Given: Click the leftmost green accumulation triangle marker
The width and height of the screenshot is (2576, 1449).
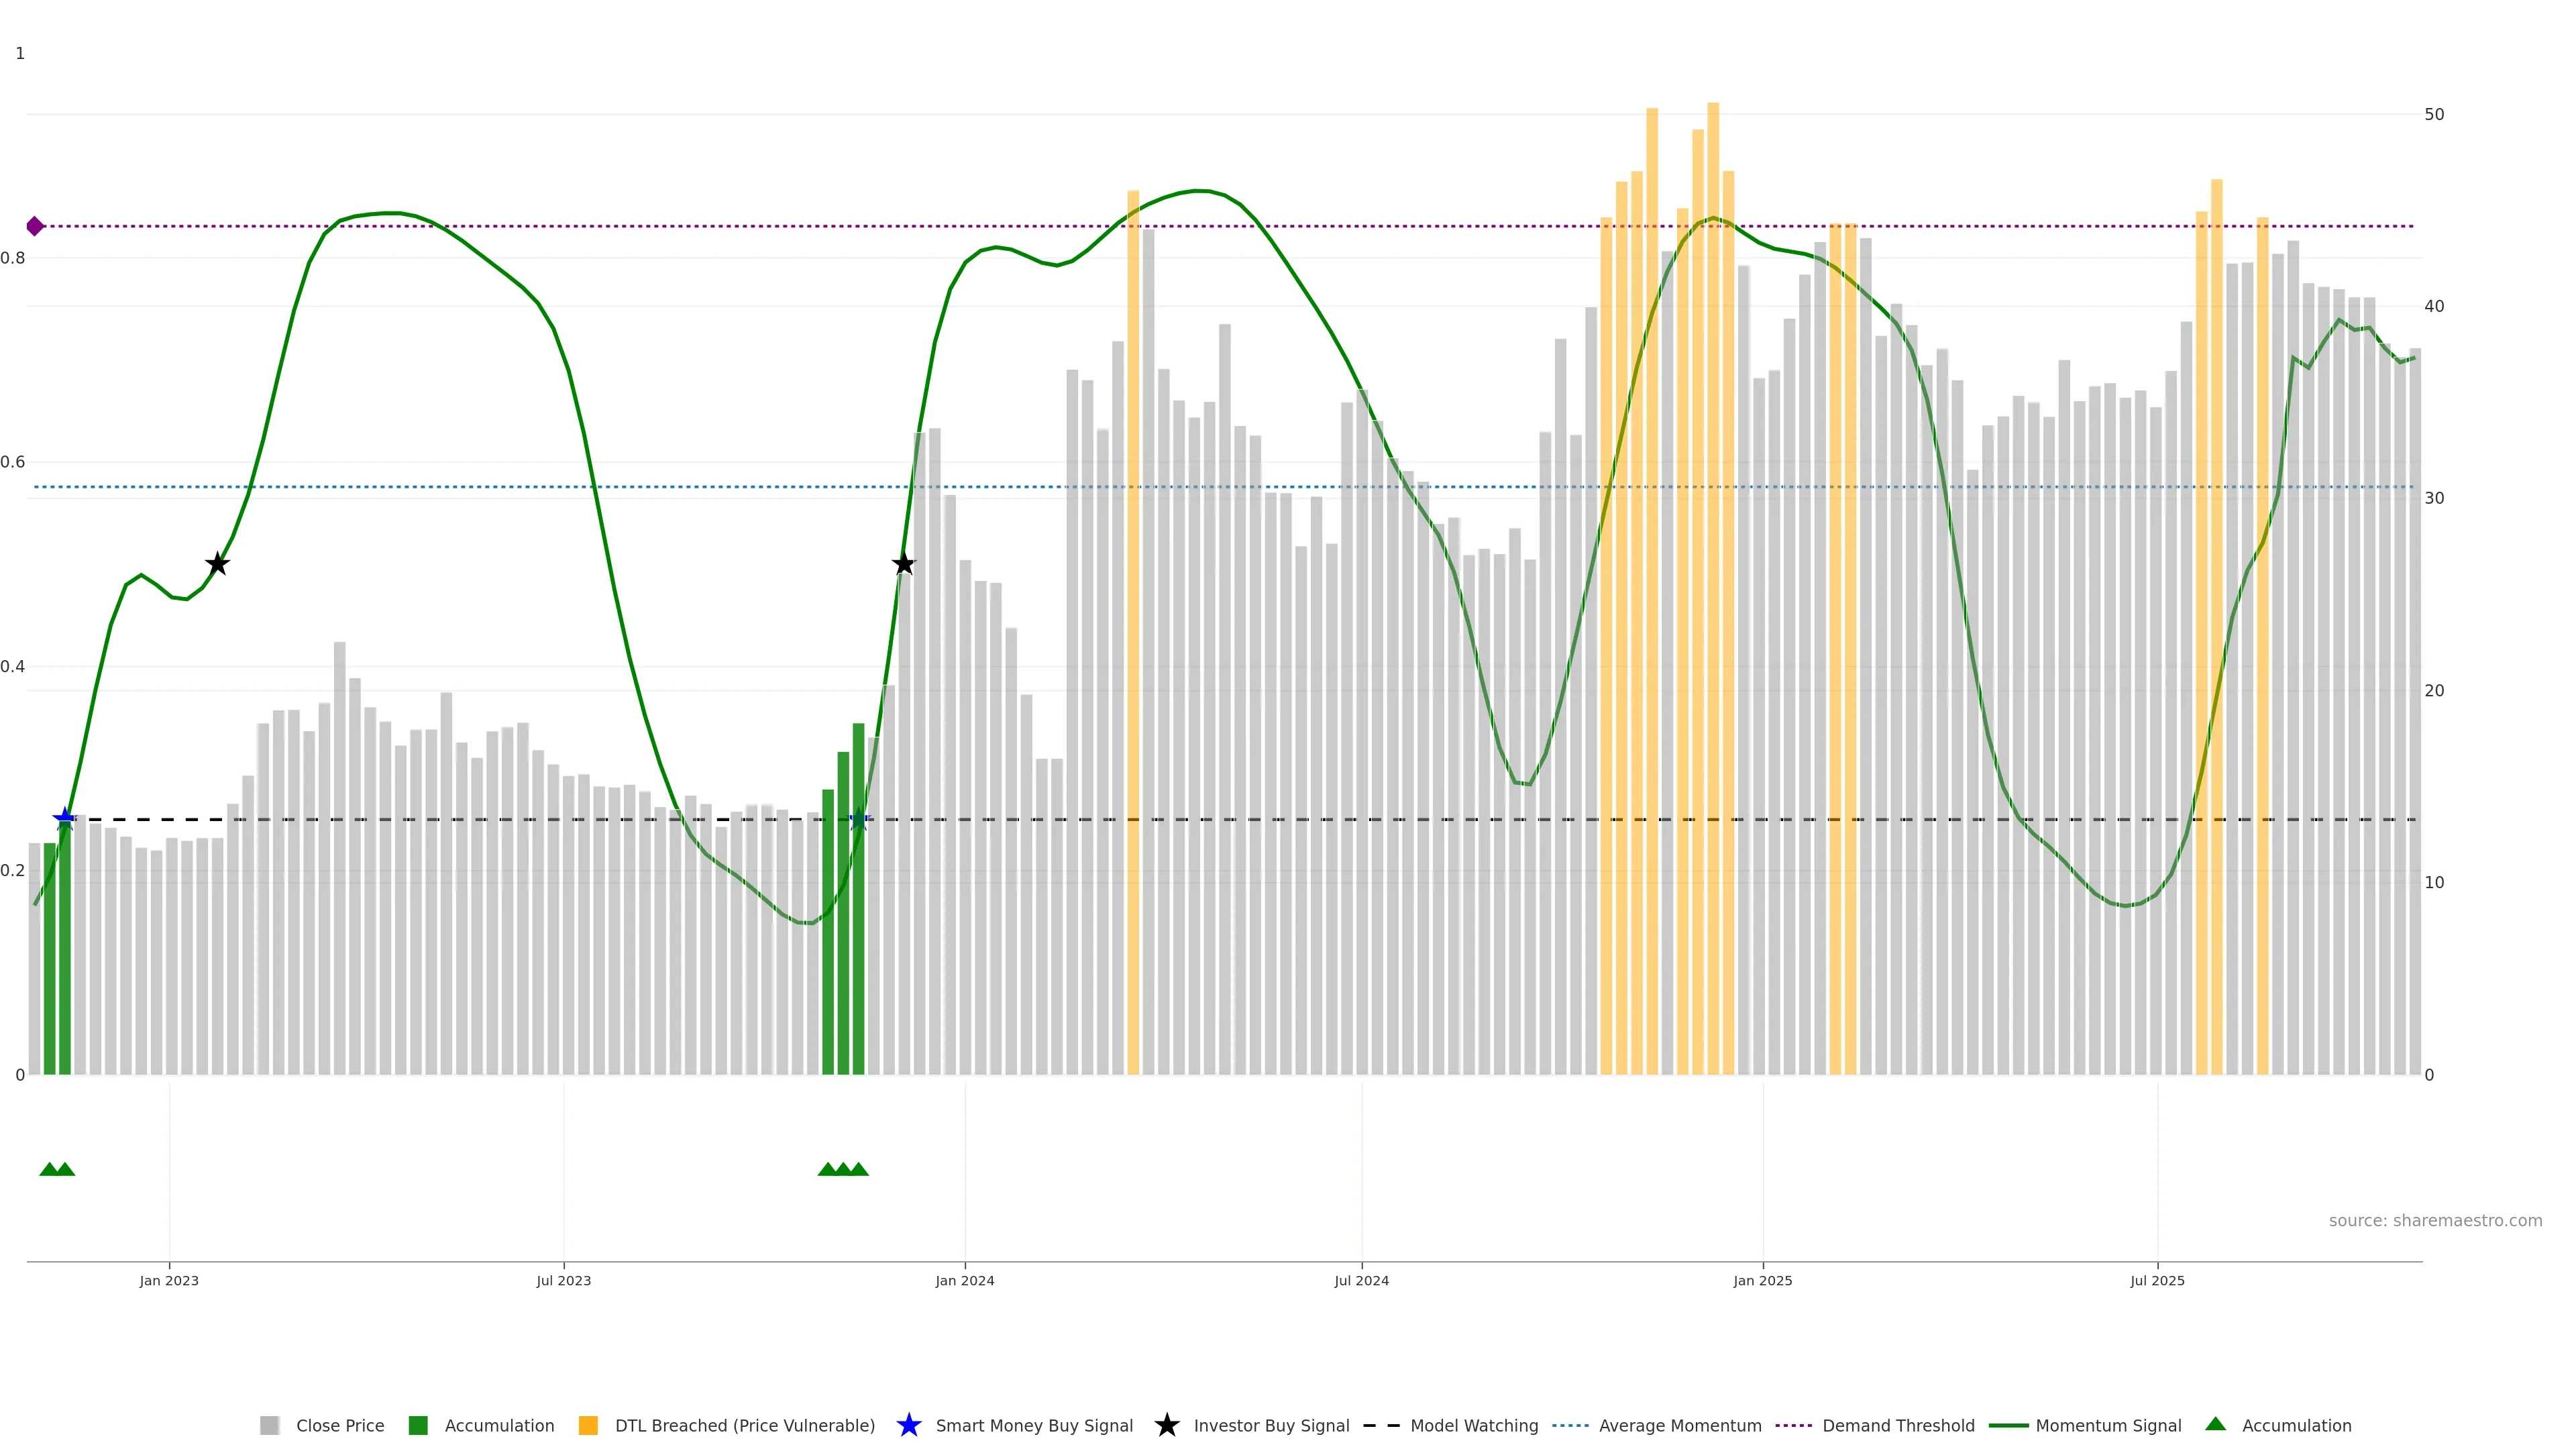Looking at the screenshot, I should 49,1169.
